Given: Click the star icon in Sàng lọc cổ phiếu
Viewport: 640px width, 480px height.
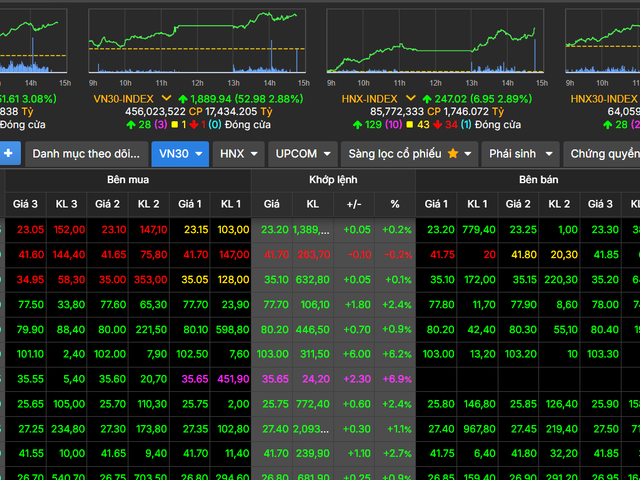Looking at the screenshot, I should (453, 154).
